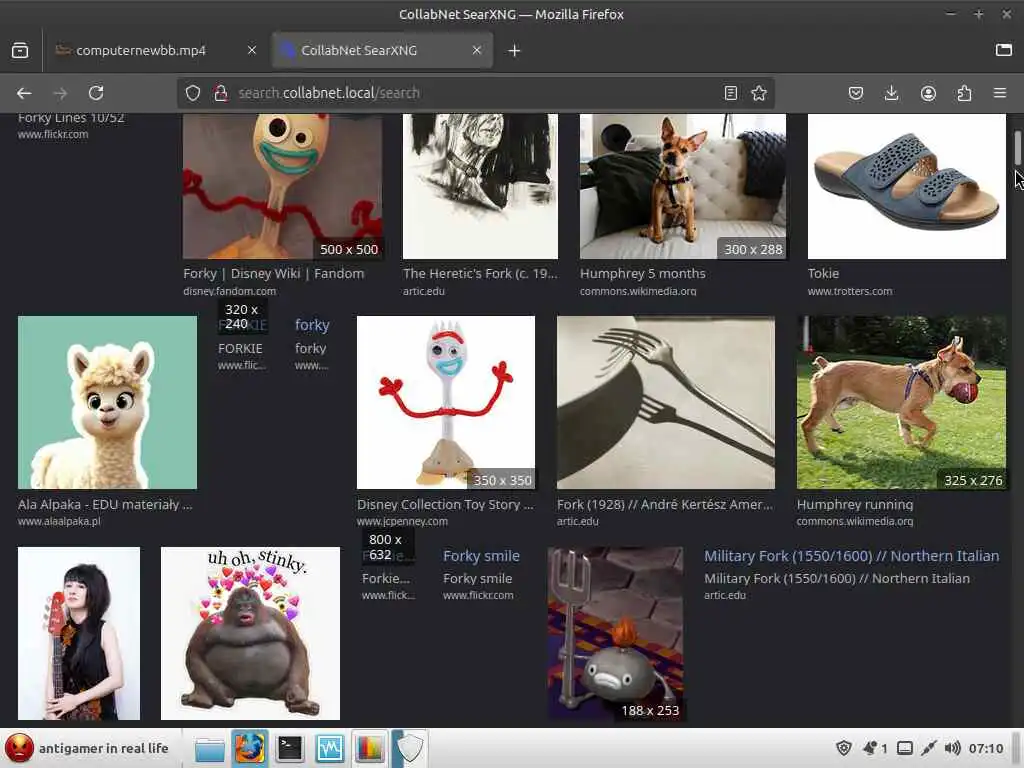Open the extensions puzzle icon
Viewport: 1024px width, 768px height.
pyautogui.click(x=964, y=93)
